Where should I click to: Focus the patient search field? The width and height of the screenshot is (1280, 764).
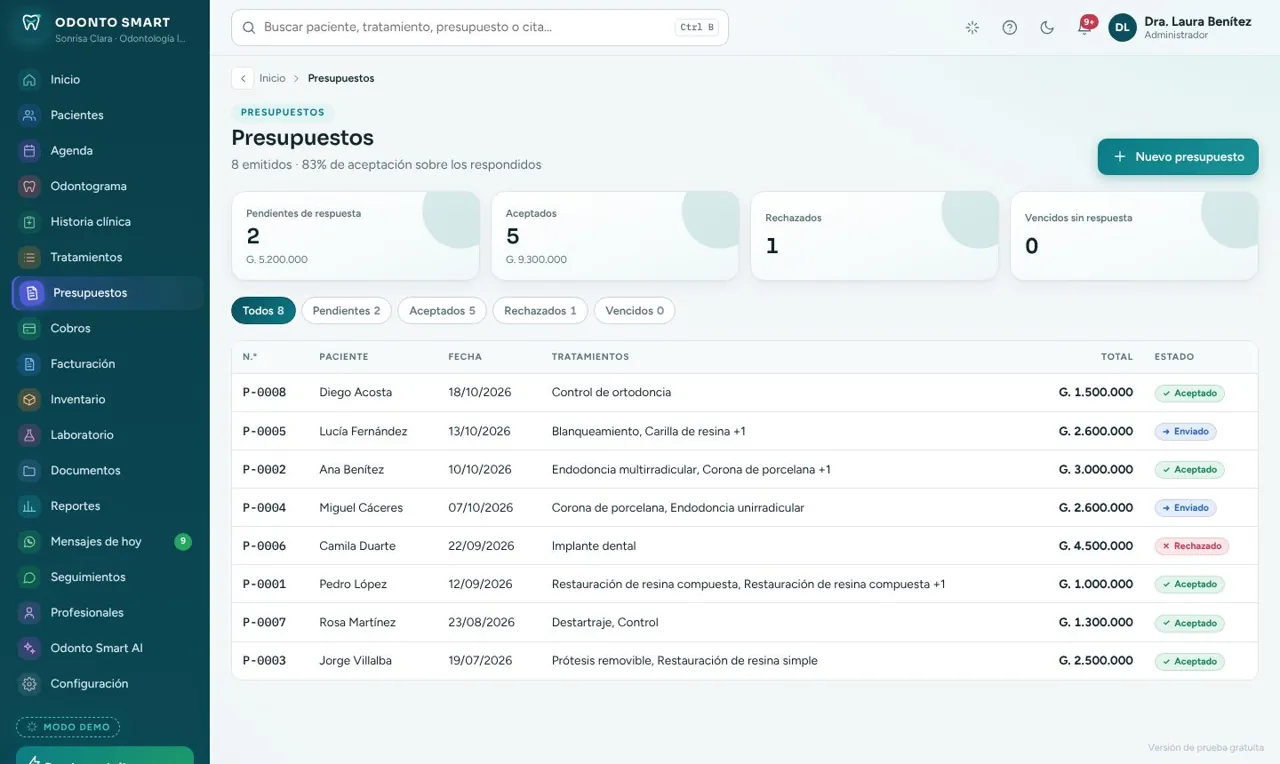pos(480,28)
